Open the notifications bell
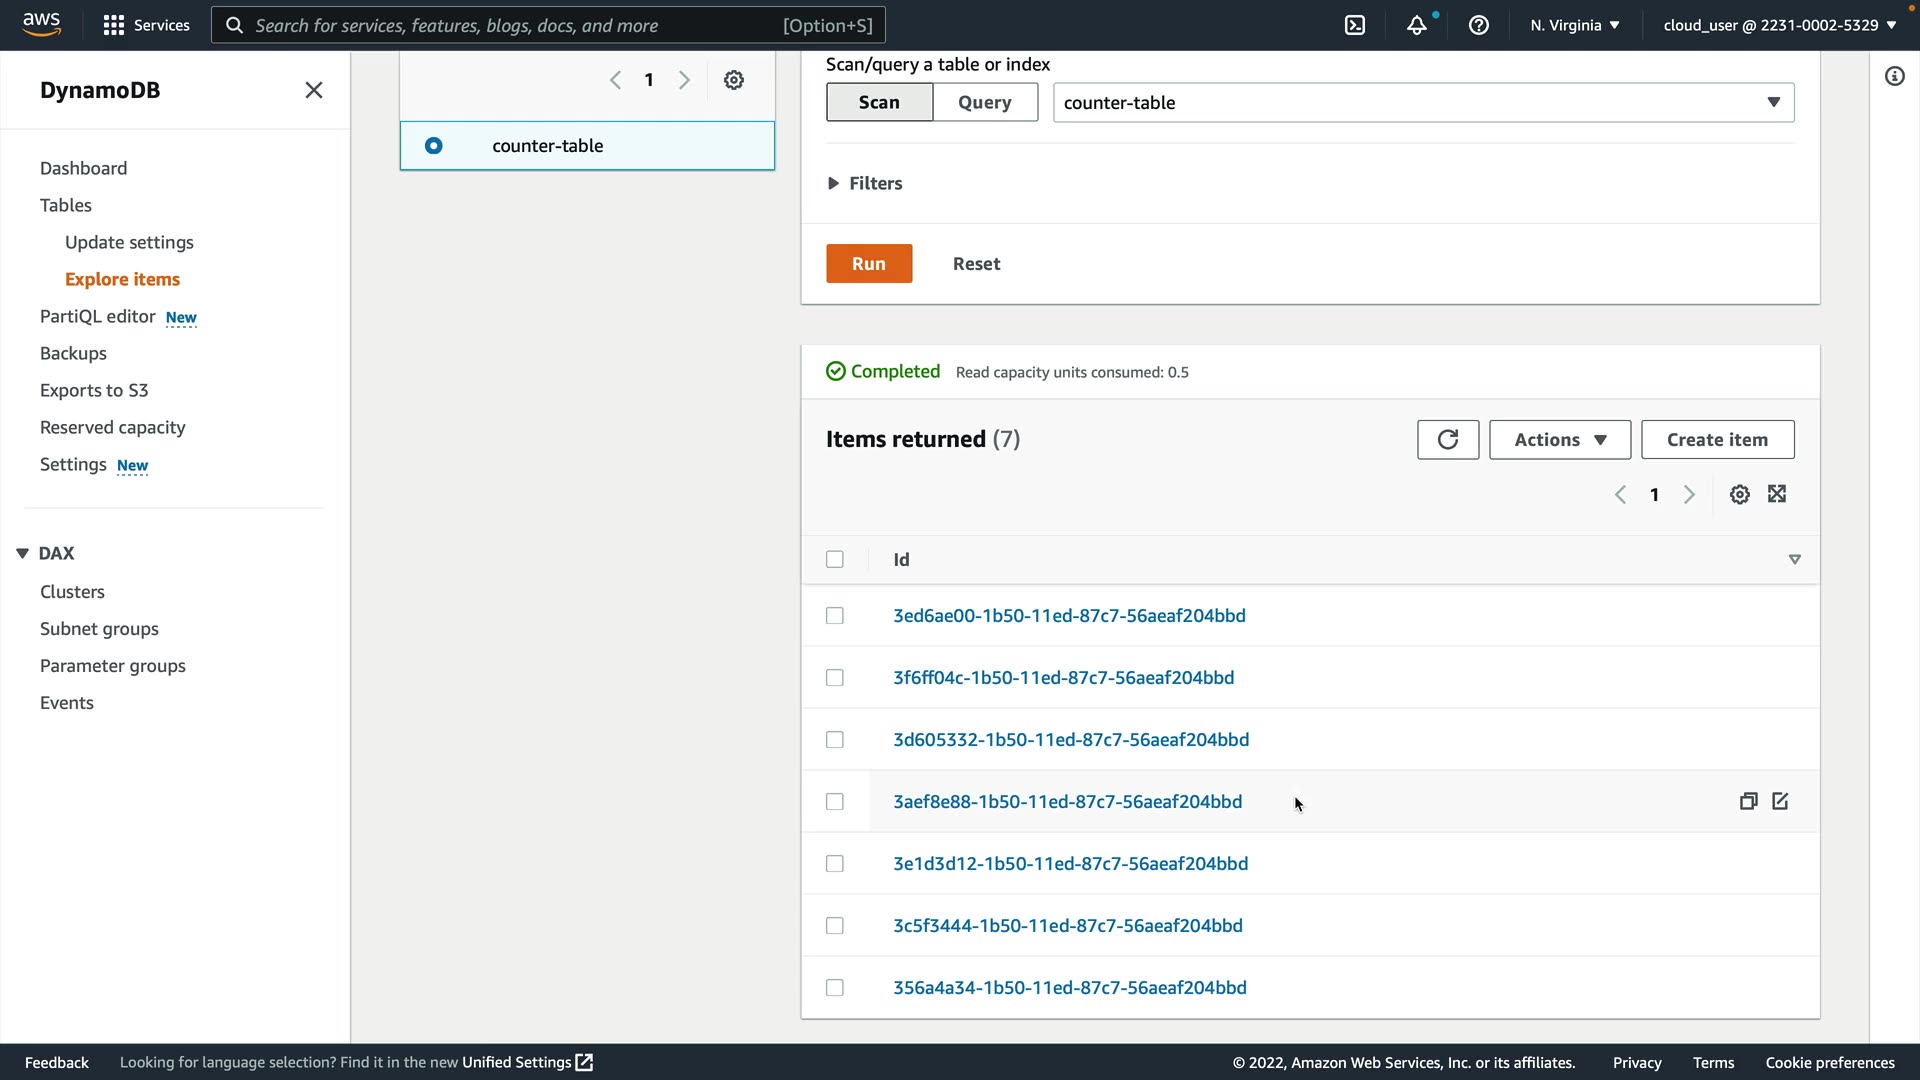Screen dimensions: 1920x1080 1416,25
